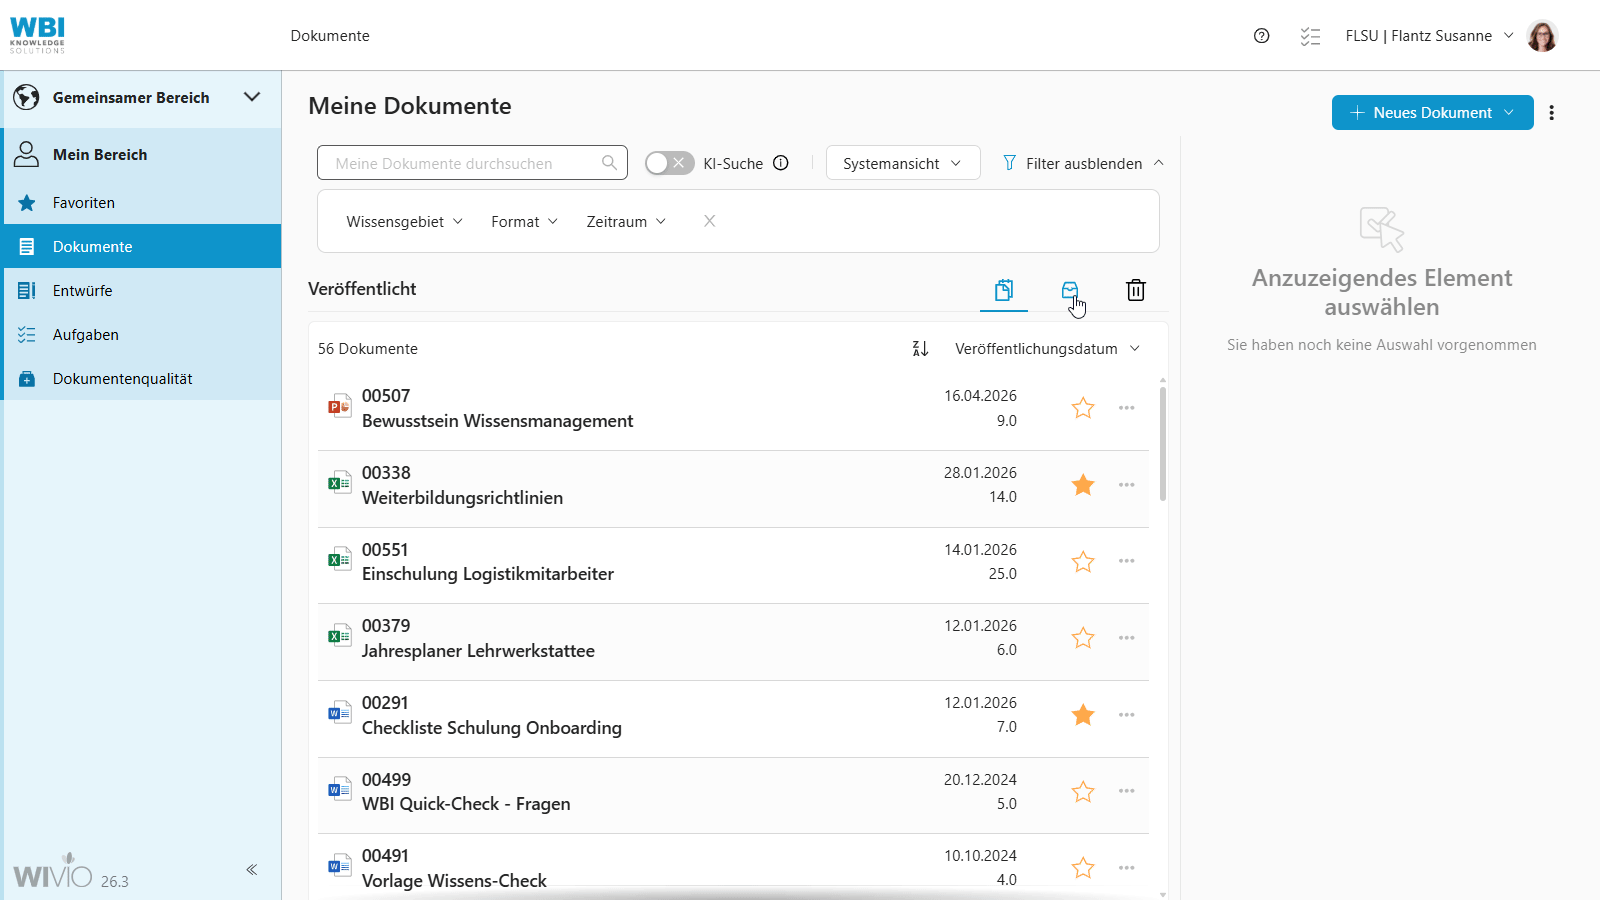1600x900 pixels.
Task: Collapse filters via Filter ausblenden
Action: 1083,163
